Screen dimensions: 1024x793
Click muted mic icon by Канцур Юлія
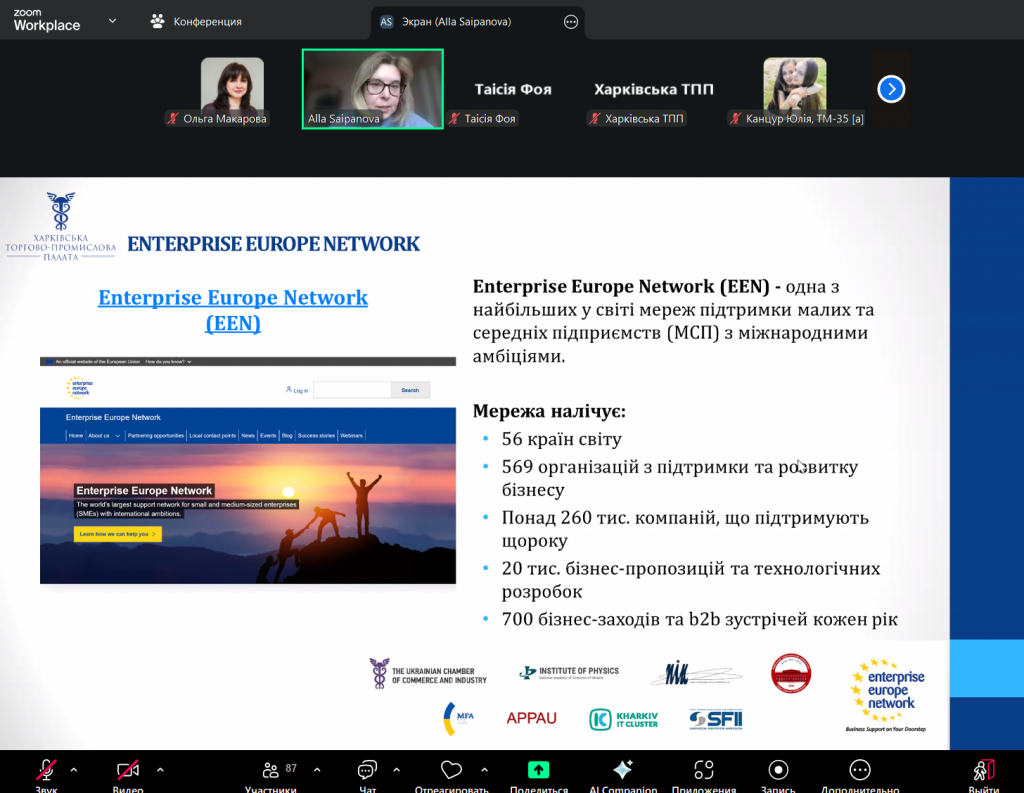736,119
